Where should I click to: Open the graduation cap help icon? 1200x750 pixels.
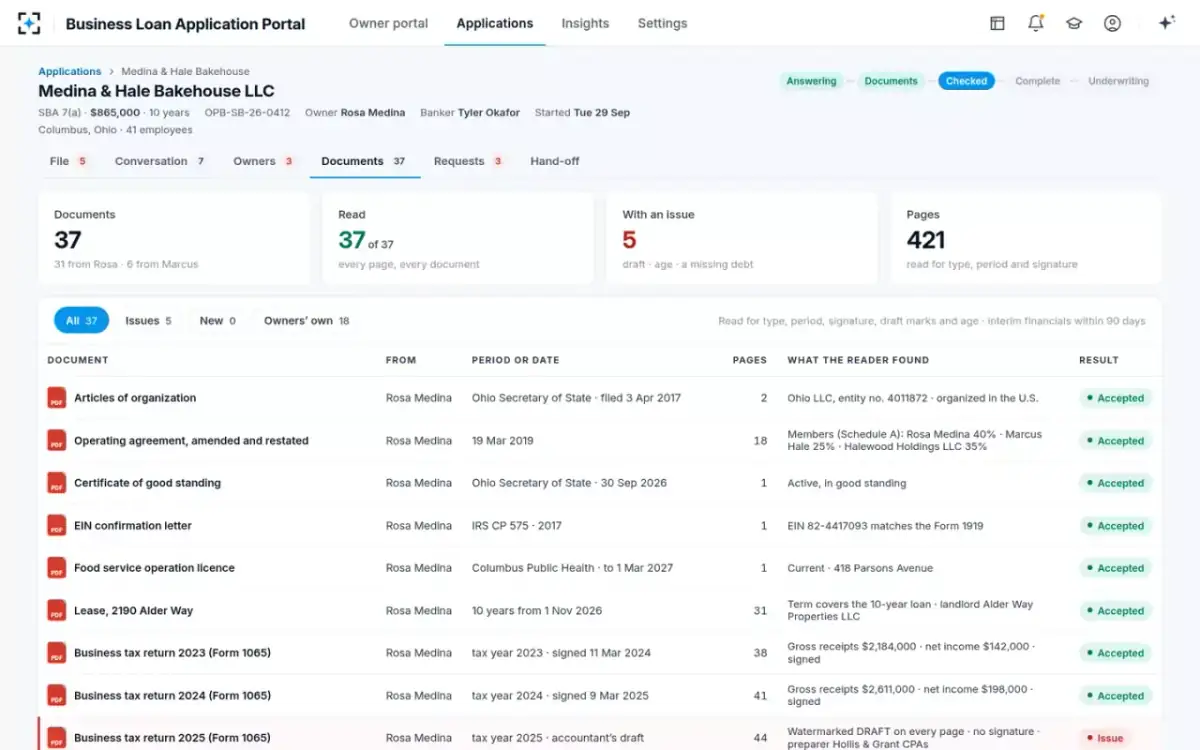coord(1074,23)
